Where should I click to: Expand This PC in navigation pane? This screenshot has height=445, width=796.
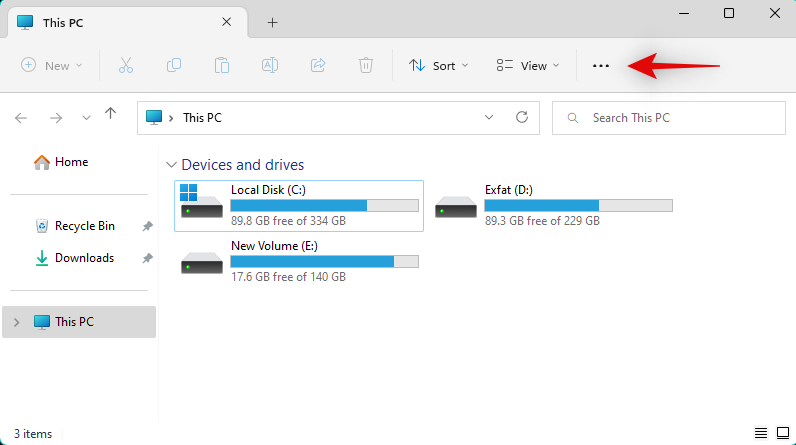(16, 322)
